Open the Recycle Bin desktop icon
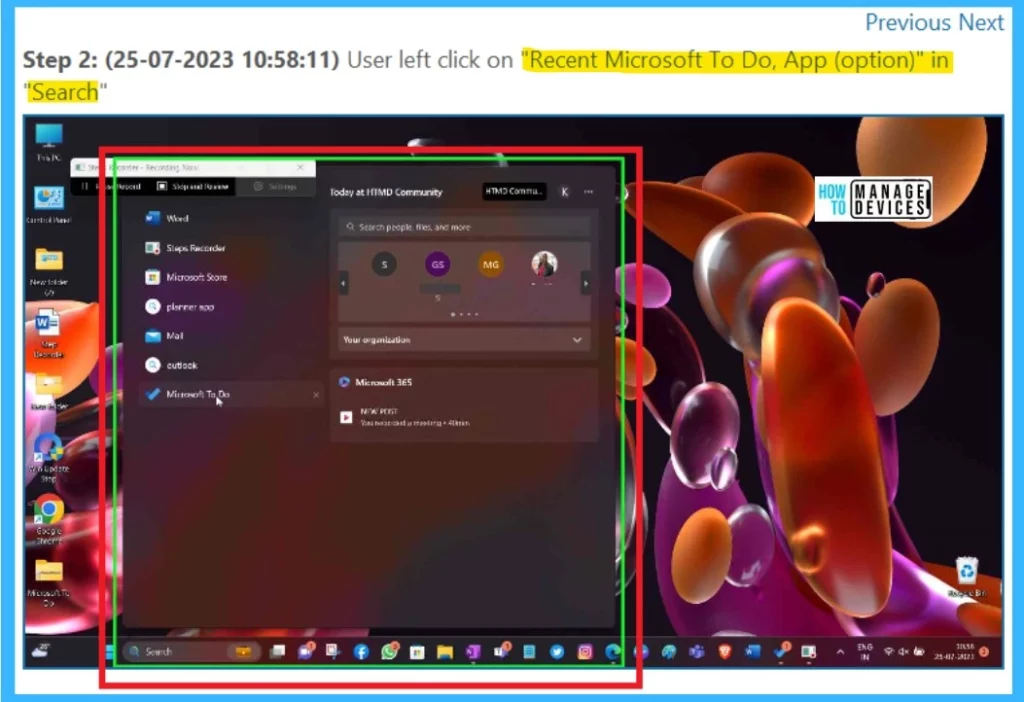Screen dimensions: 1024x702 [x=967, y=577]
